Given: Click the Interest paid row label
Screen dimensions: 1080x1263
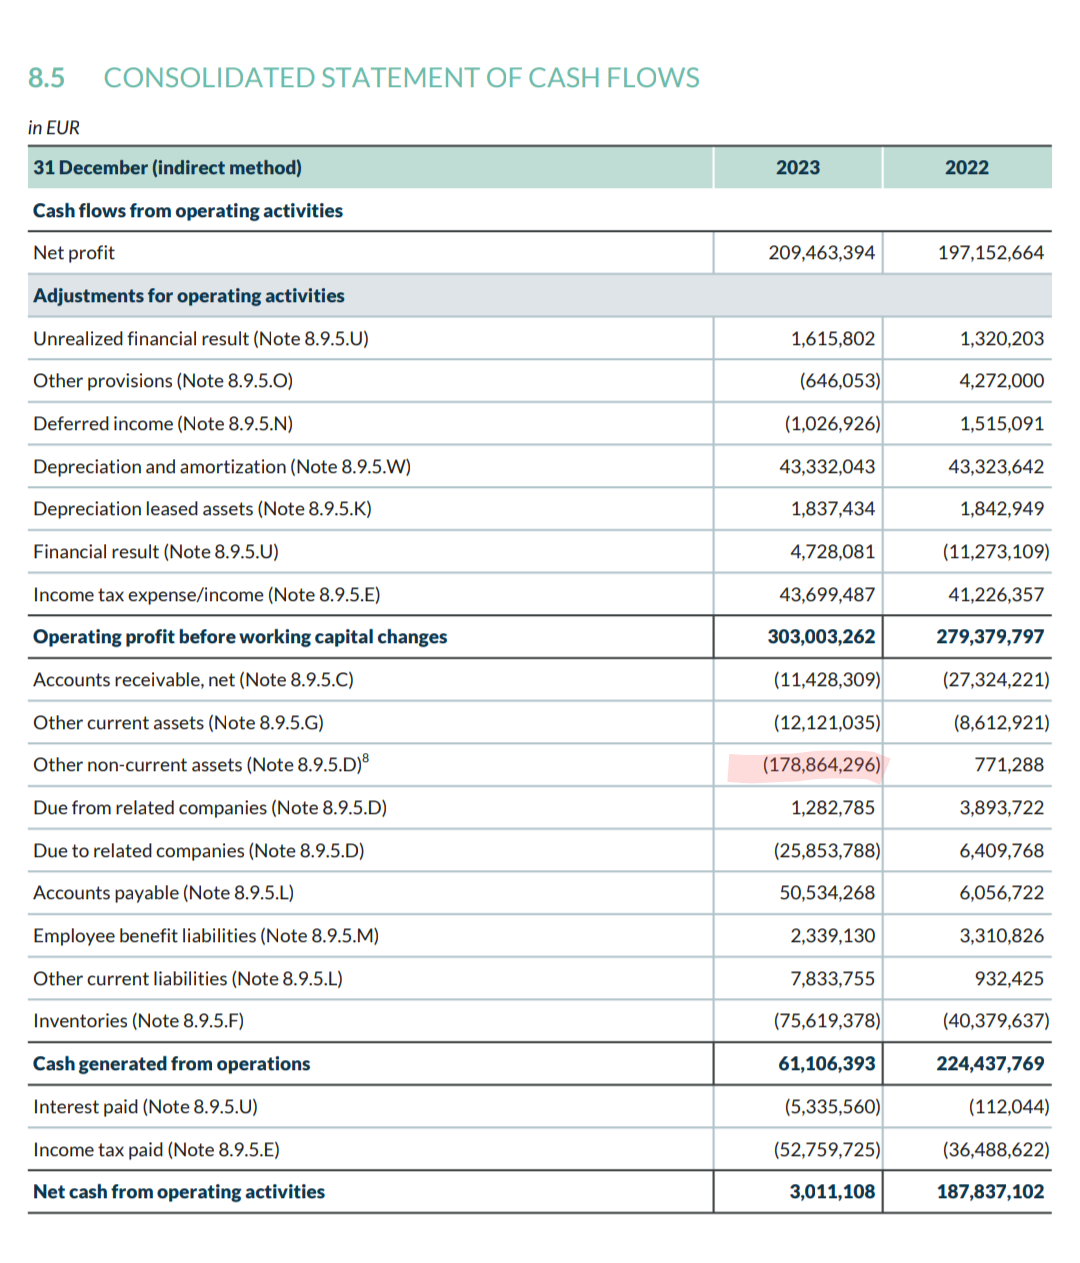Looking at the screenshot, I should coord(145,1107).
